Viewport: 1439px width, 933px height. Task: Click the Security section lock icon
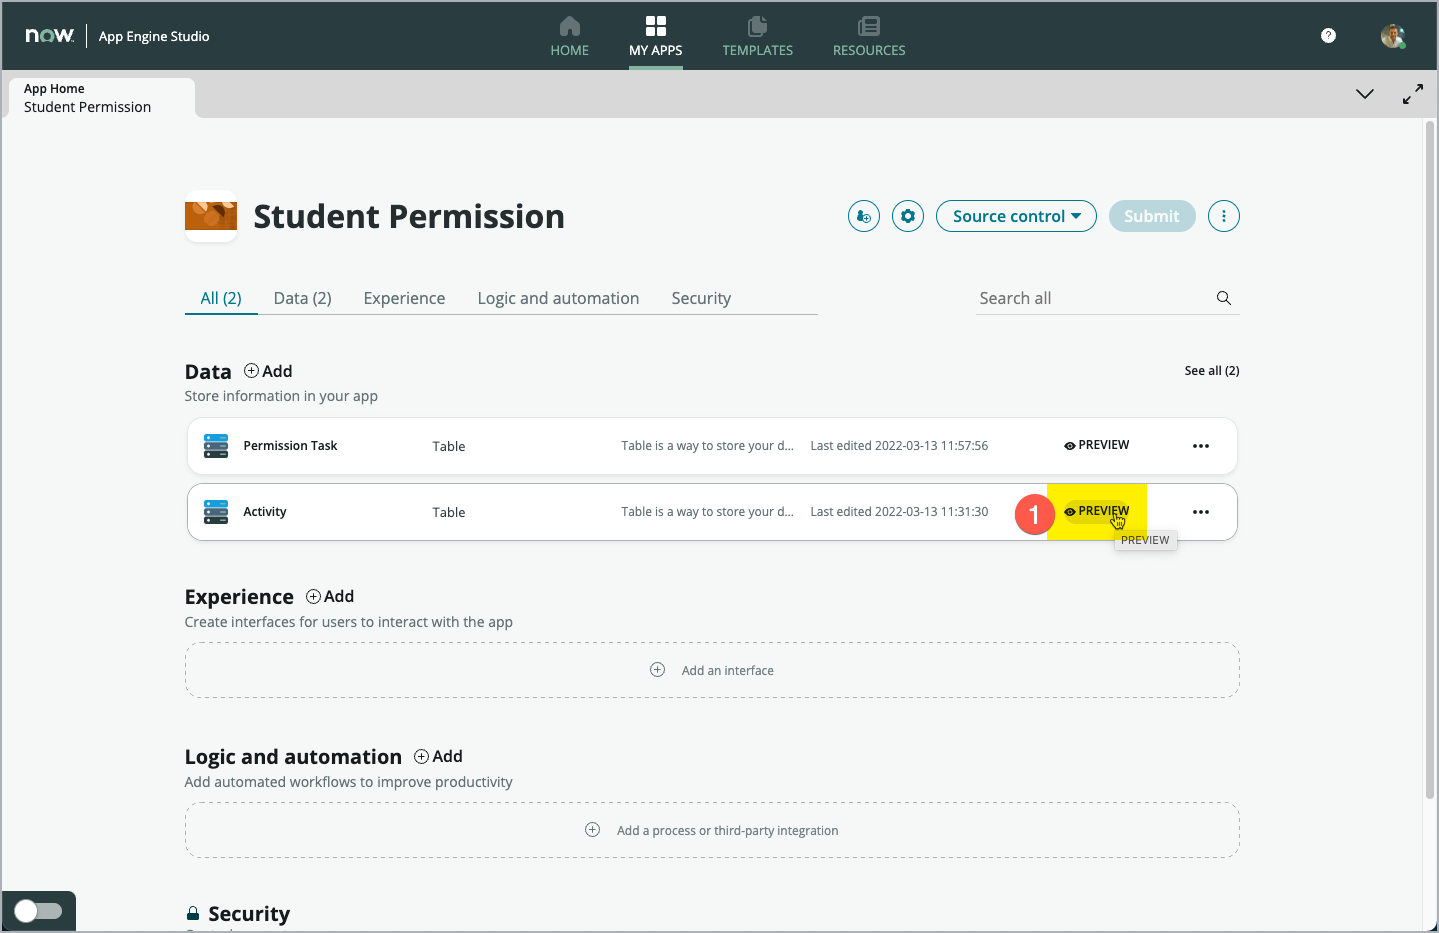193,913
